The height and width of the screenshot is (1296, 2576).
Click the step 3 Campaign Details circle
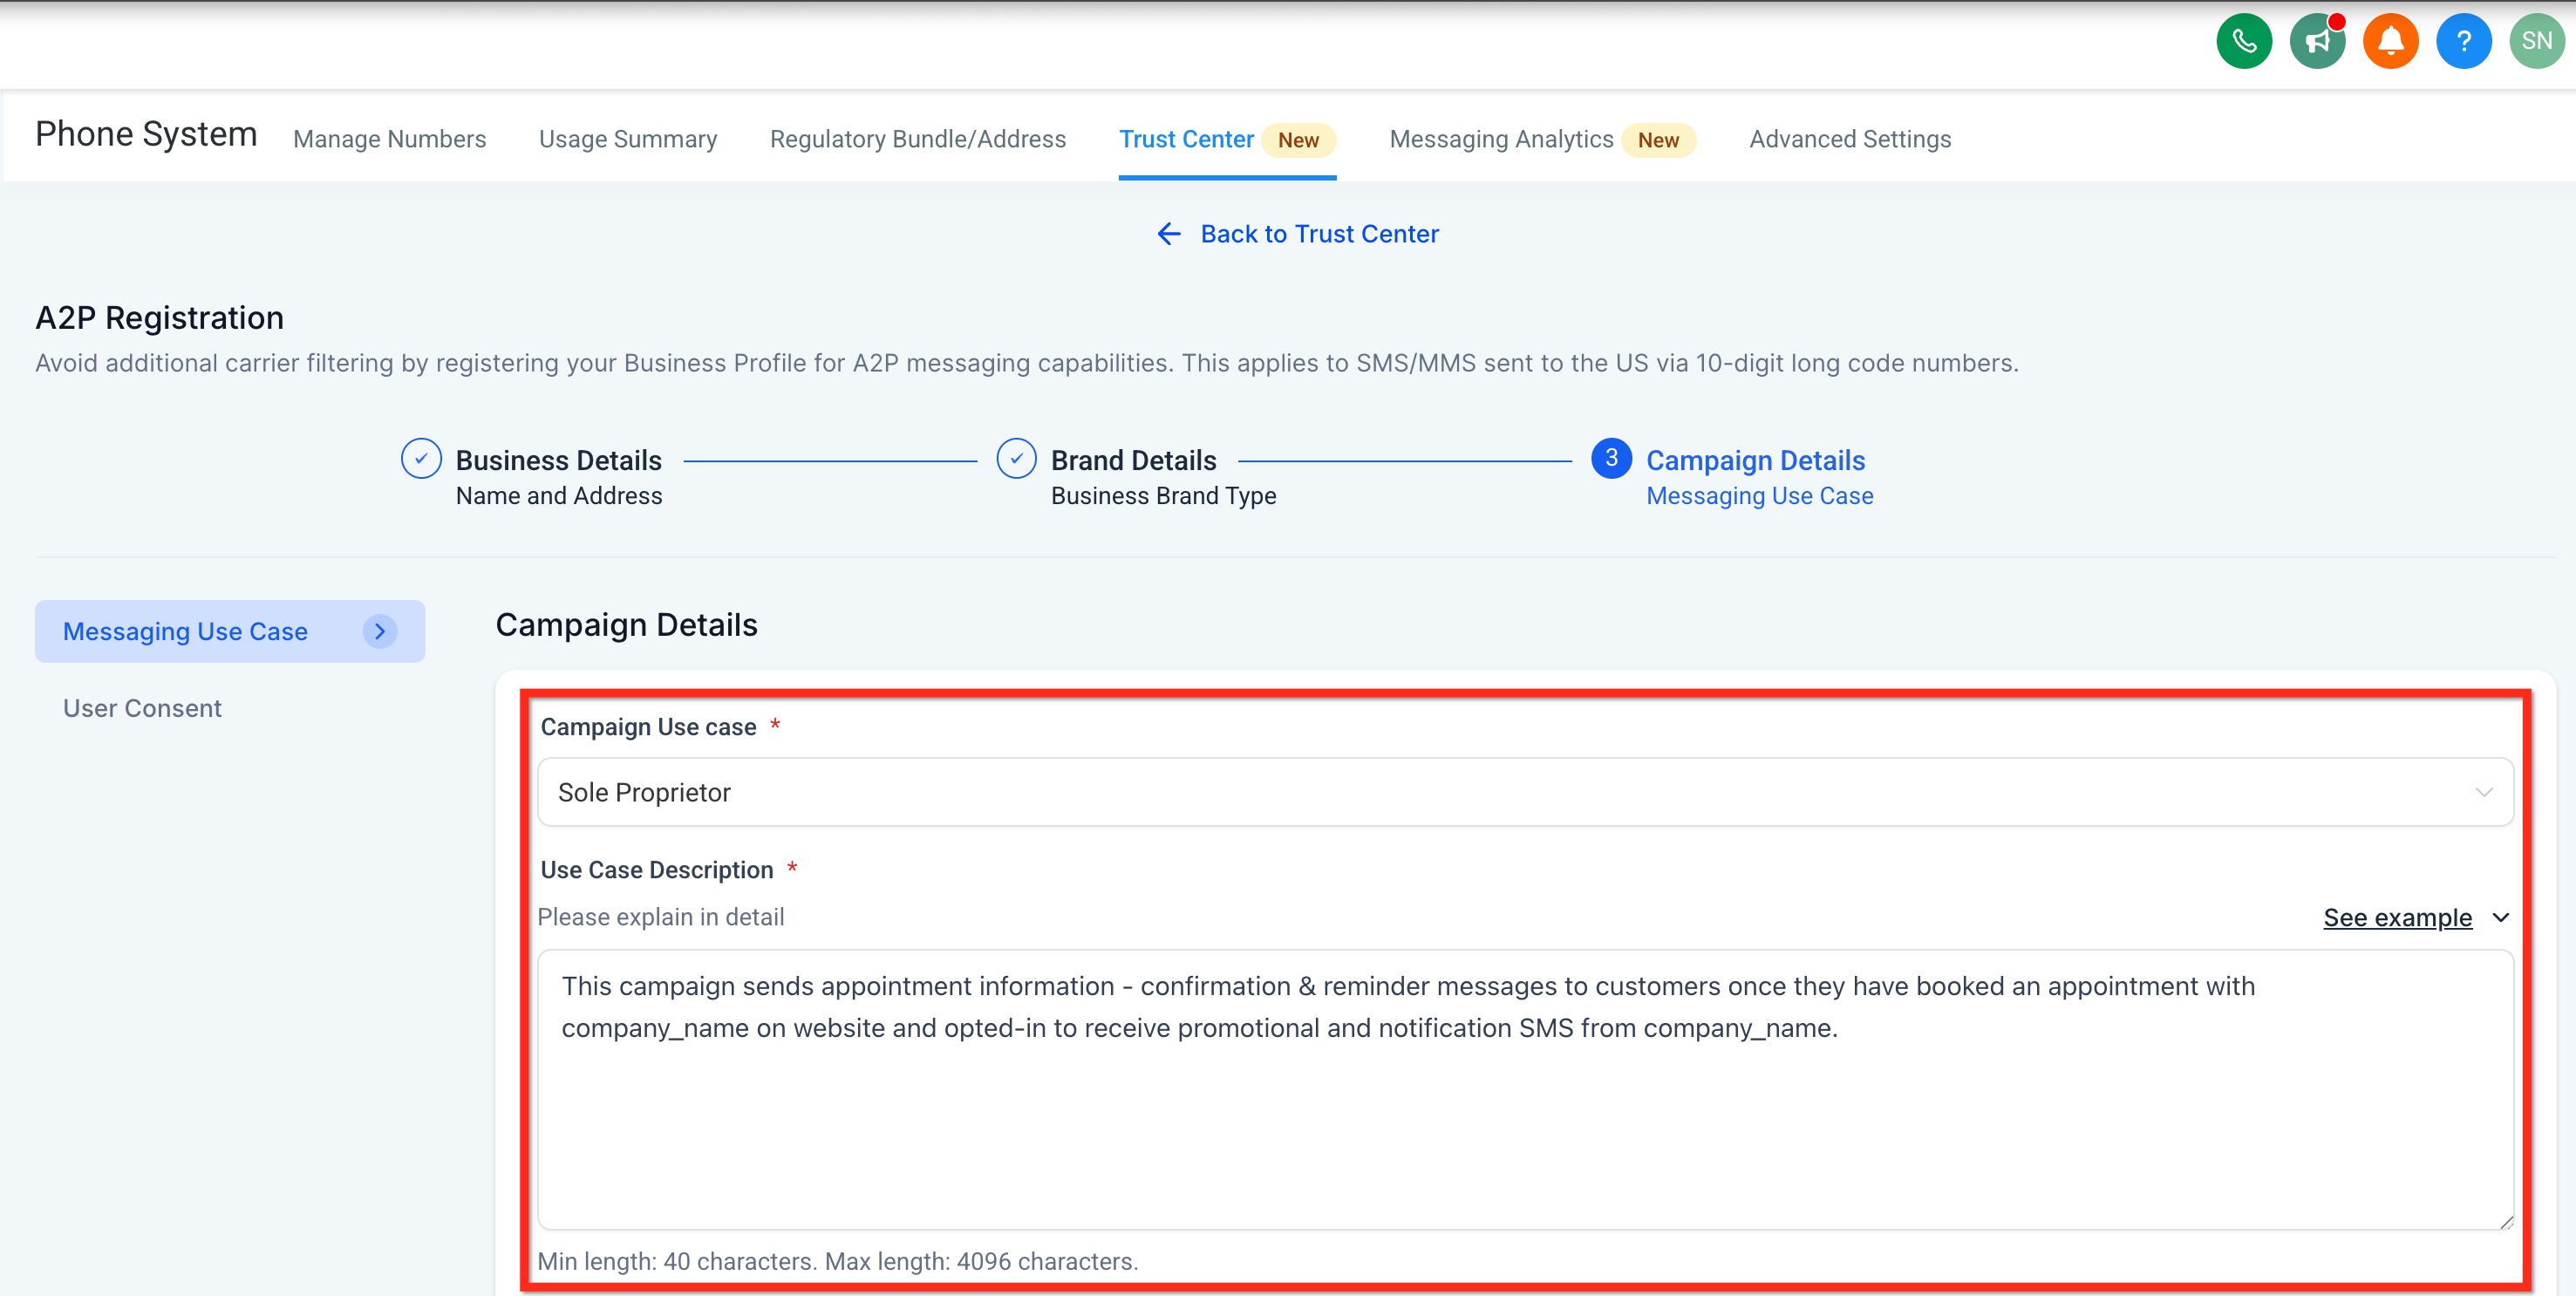pyautogui.click(x=1611, y=459)
